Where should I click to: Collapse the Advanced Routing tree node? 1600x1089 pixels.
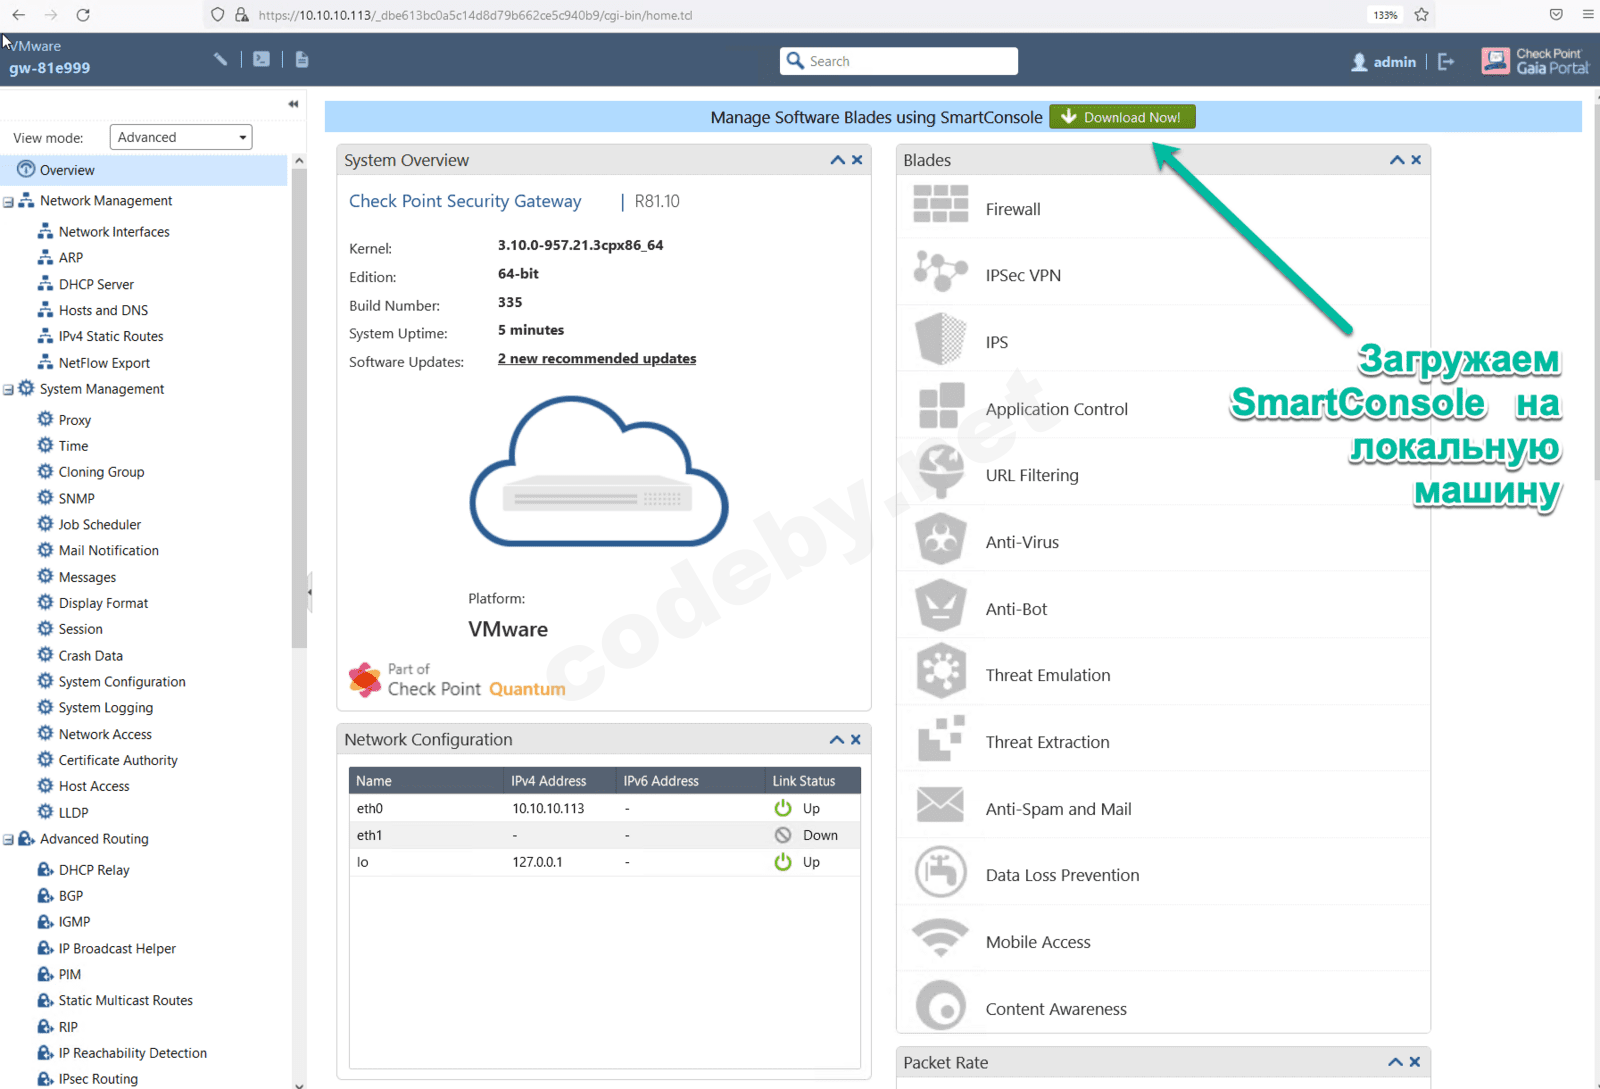[x=8, y=840]
